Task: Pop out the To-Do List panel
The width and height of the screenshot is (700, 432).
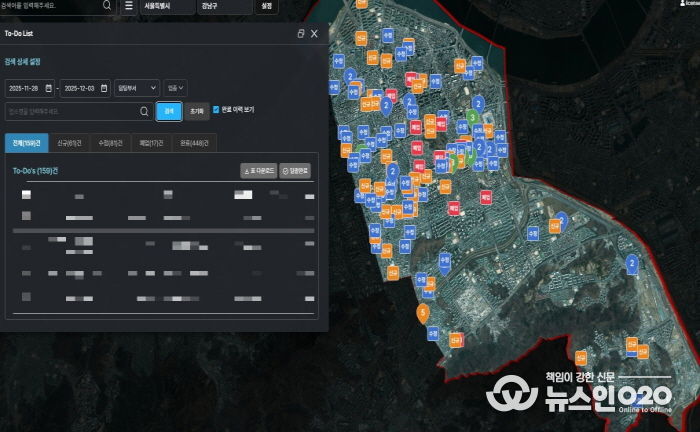Action: click(x=301, y=33)
